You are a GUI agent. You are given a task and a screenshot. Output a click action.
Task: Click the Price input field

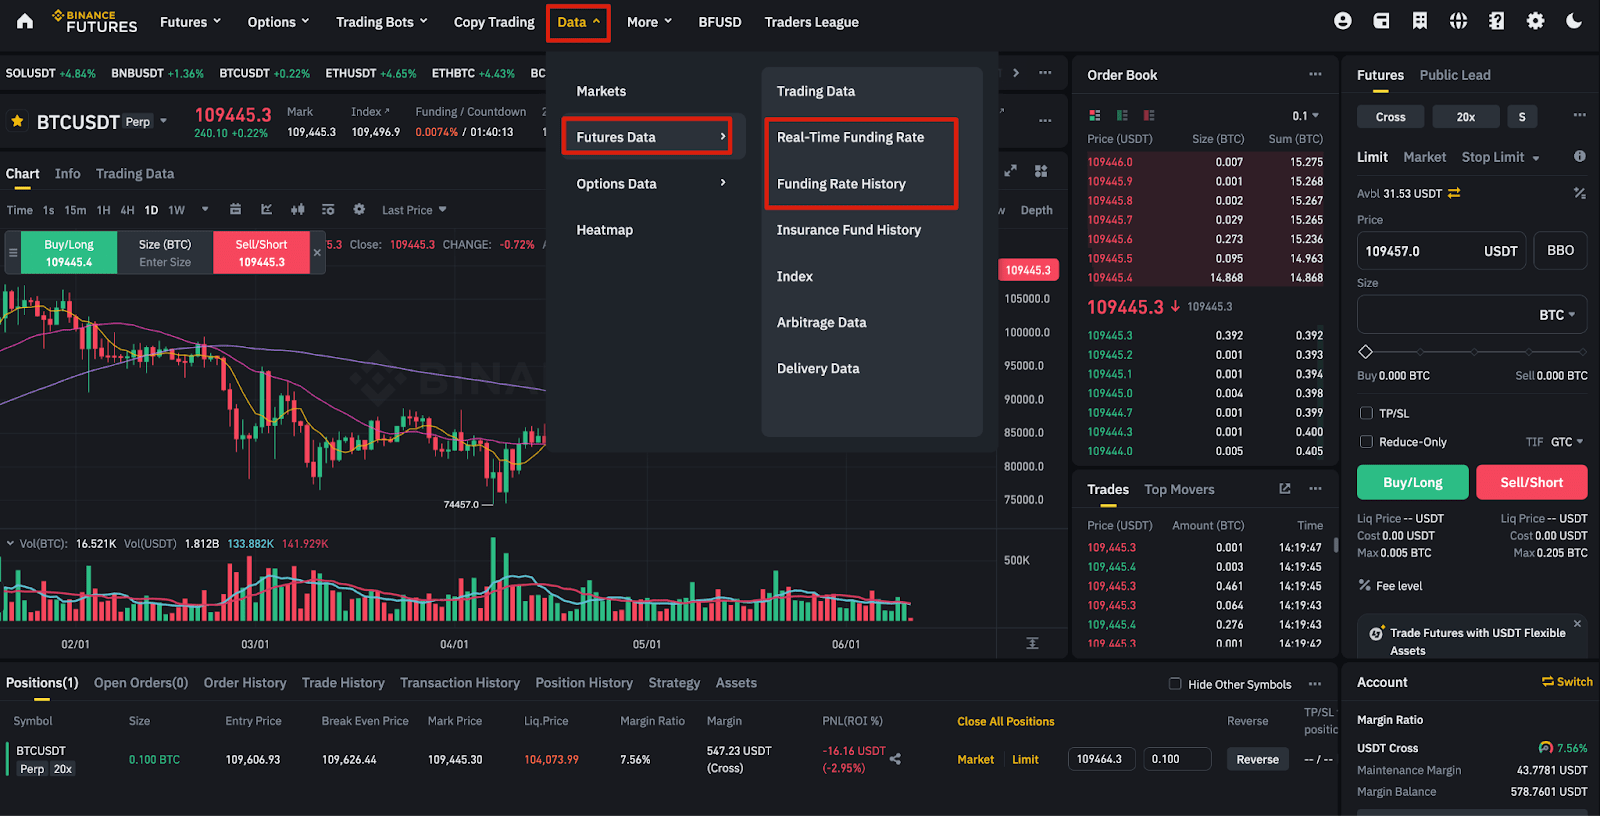tap(1442, 251)
